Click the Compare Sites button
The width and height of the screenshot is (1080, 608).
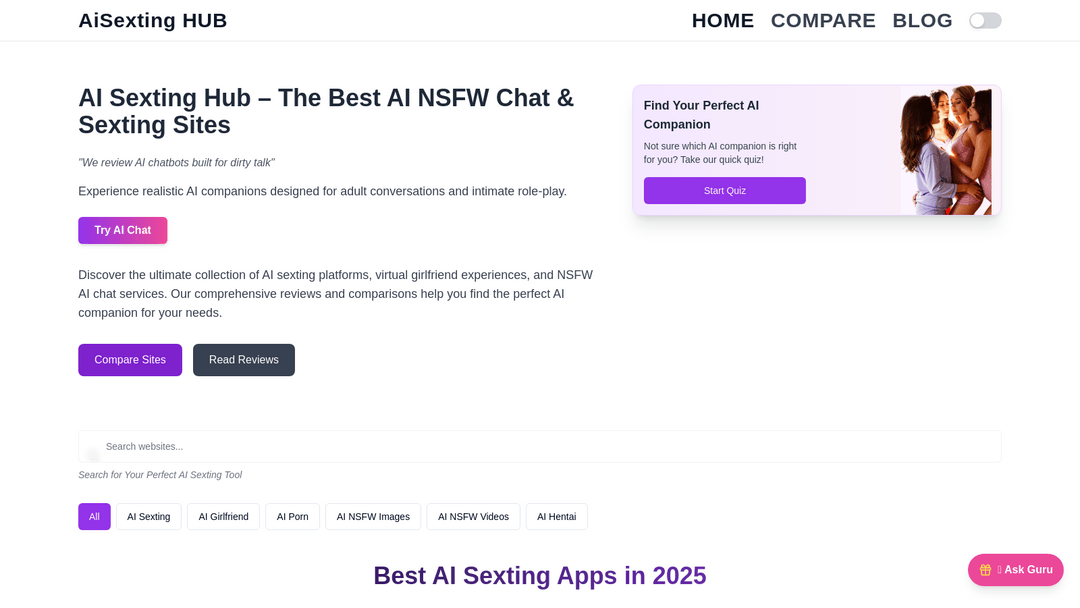click(x=130, y=360)
